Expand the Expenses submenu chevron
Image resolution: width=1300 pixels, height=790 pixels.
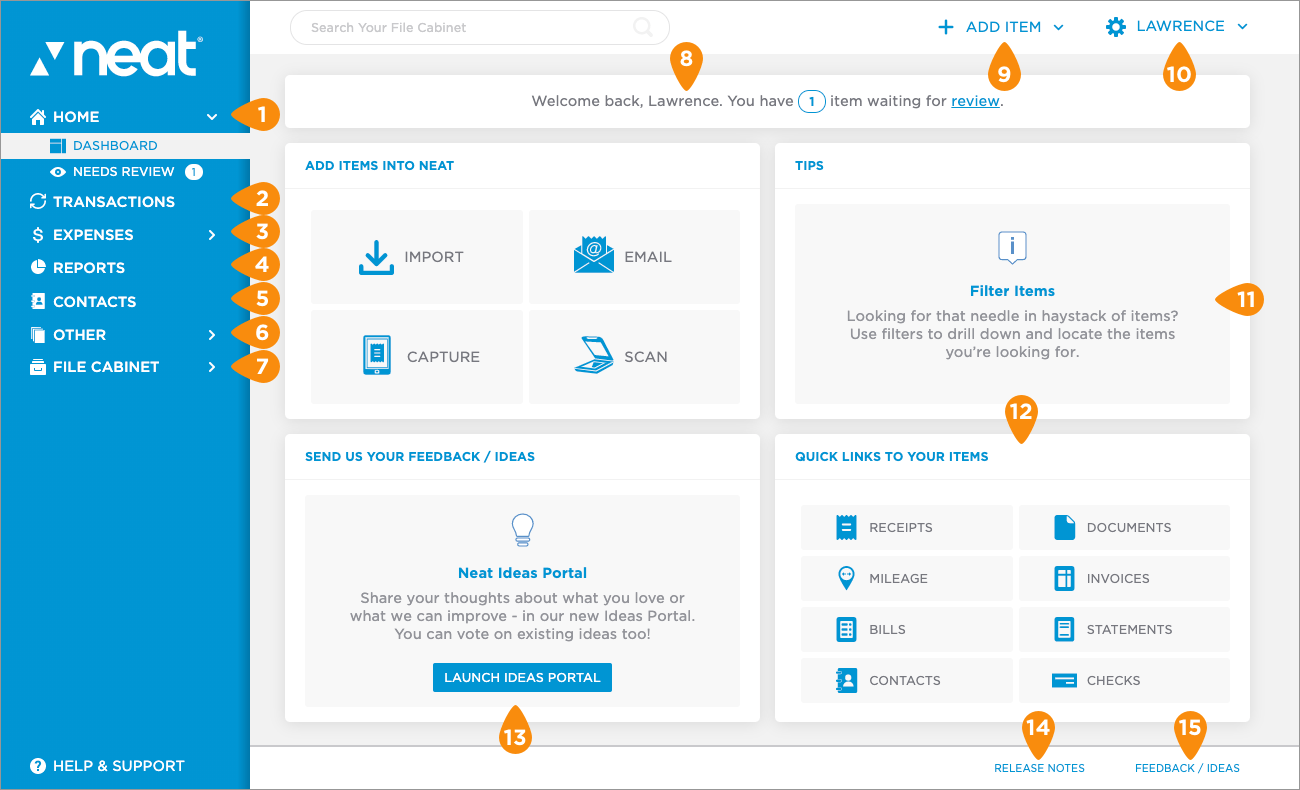pyautogui.click(x=212, y=235)
